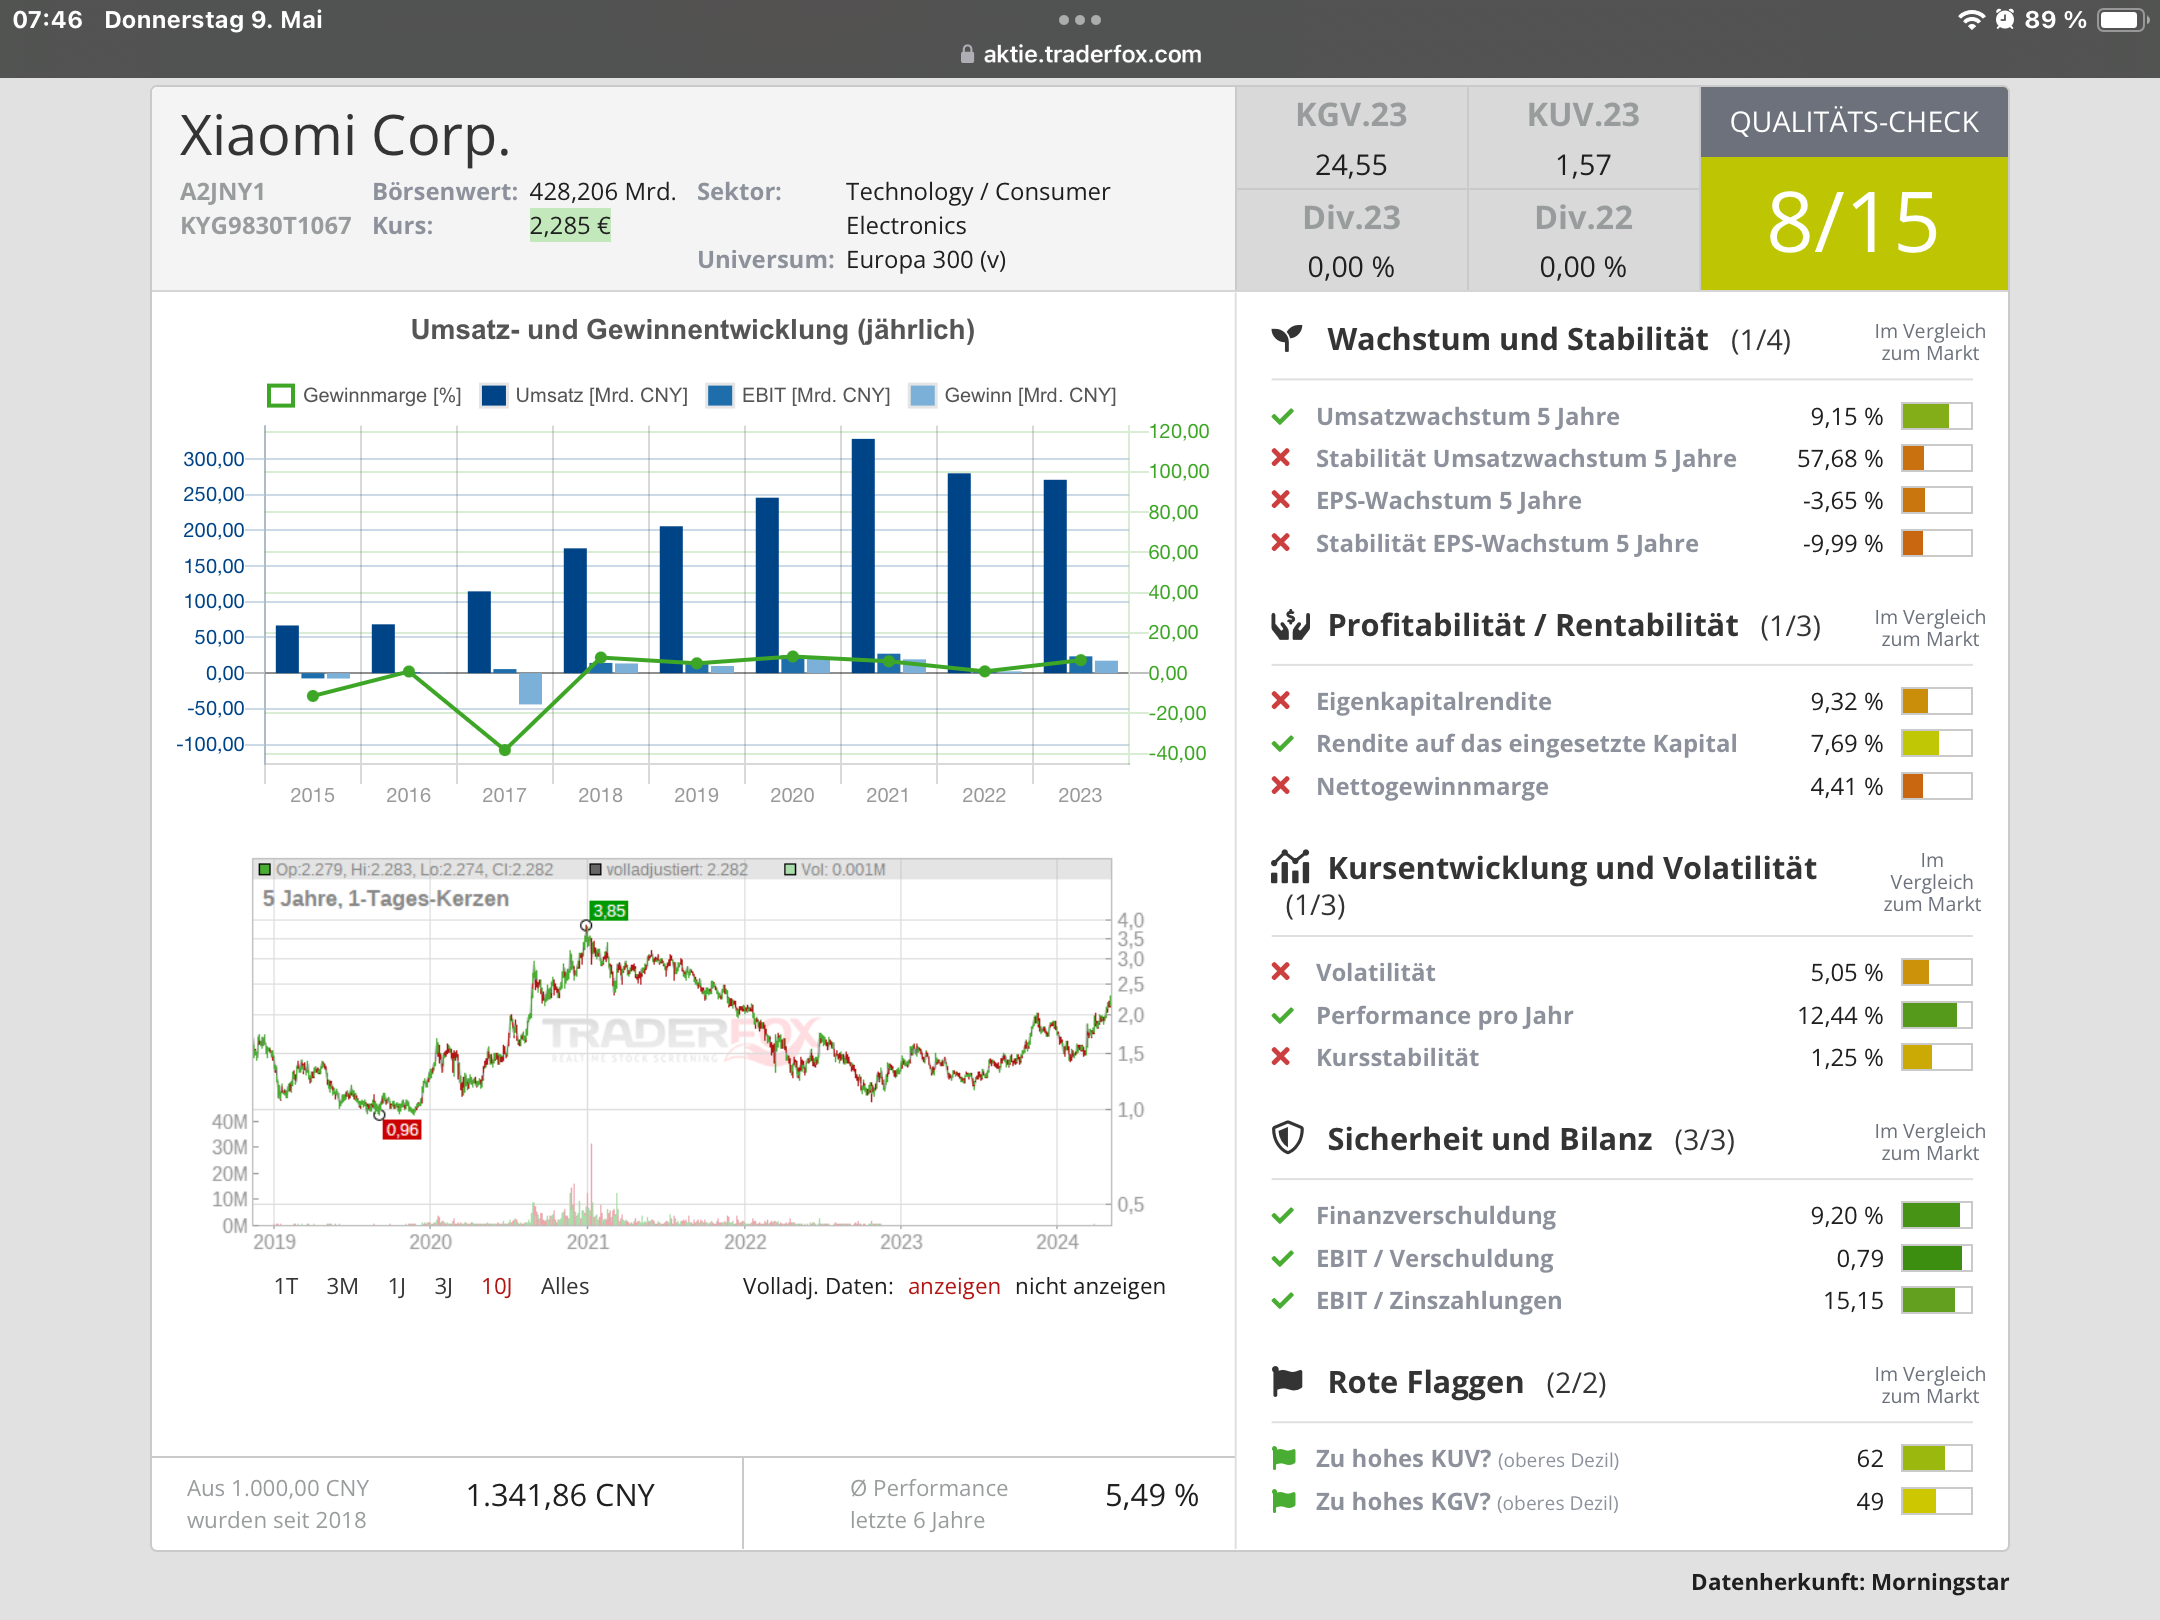Click the black flag icon beside Rote Flaggen

tap(1288, 1381)
